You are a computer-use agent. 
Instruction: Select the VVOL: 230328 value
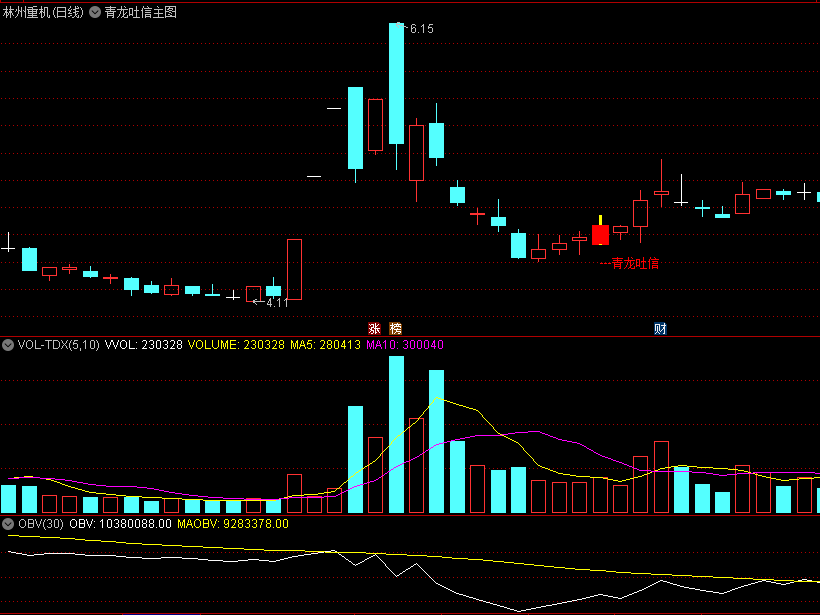pyautogui.click(x=144, y=345)
